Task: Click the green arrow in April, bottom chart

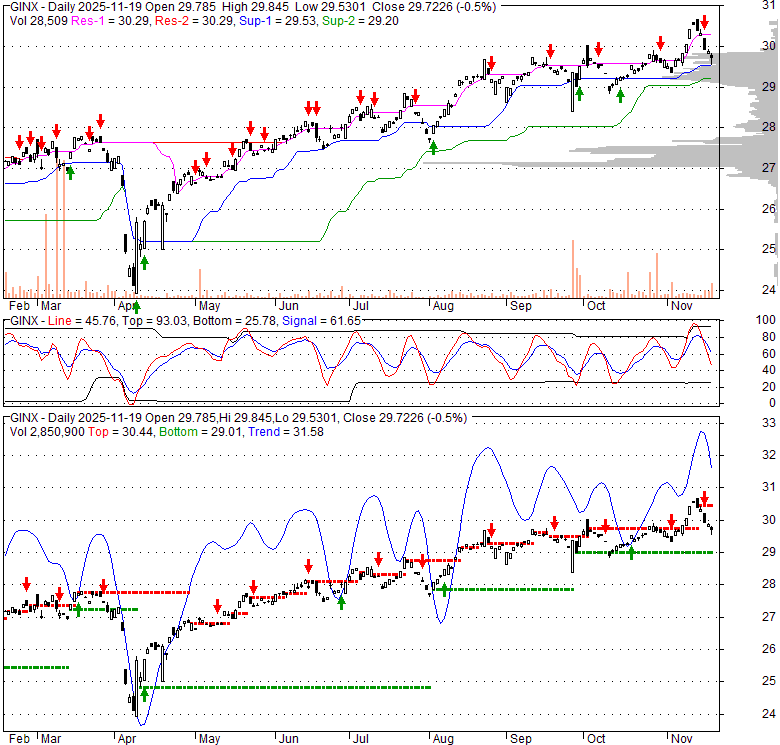Action: (144, 692)
